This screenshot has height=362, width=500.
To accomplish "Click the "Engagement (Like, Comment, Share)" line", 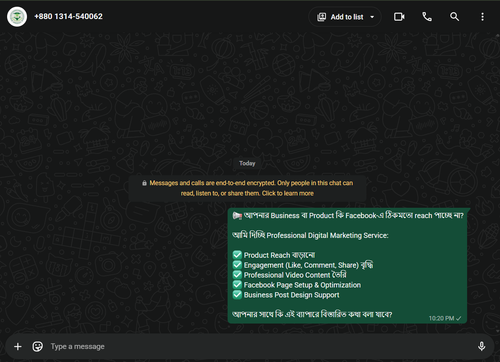I will (x=303, y=265).
